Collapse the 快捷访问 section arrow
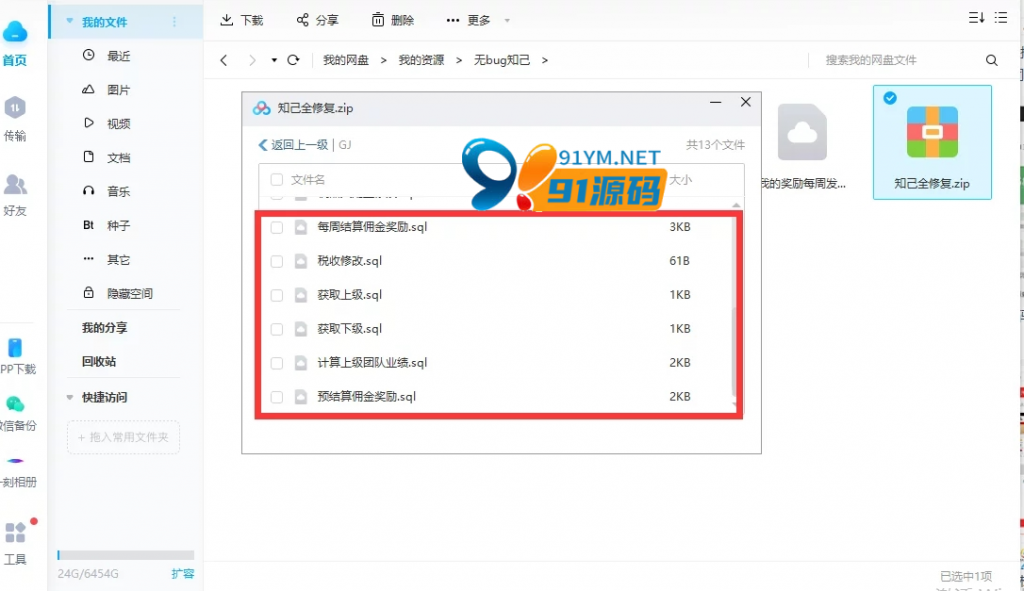This screenshot has width=1024, height=591. point(69,397)
